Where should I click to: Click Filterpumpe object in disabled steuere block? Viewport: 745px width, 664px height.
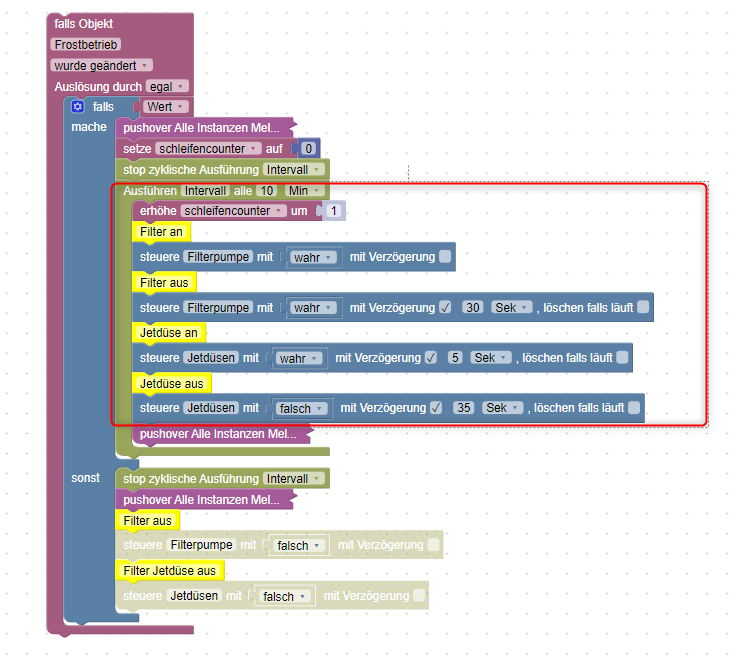coord(201,545)
